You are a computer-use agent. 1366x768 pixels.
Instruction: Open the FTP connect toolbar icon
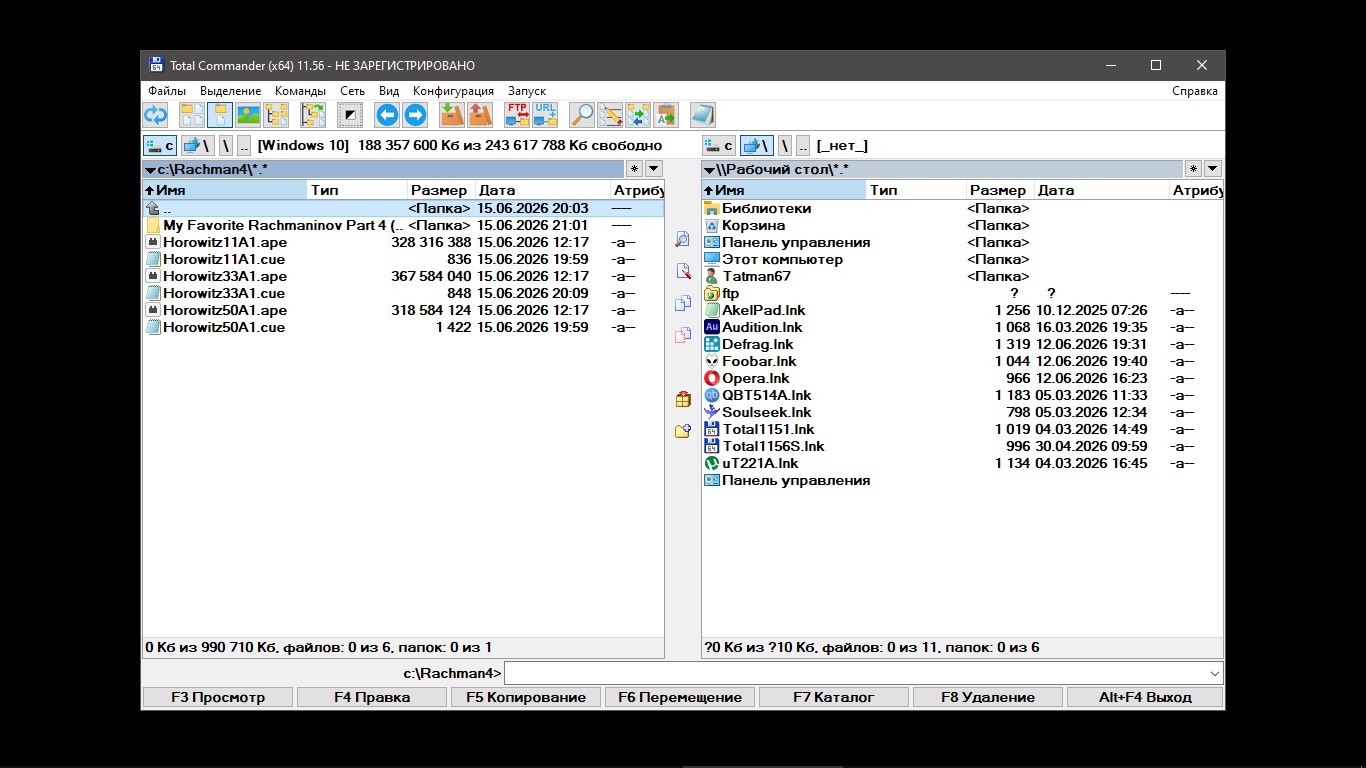pyautogui.click(x=517, y=115)
